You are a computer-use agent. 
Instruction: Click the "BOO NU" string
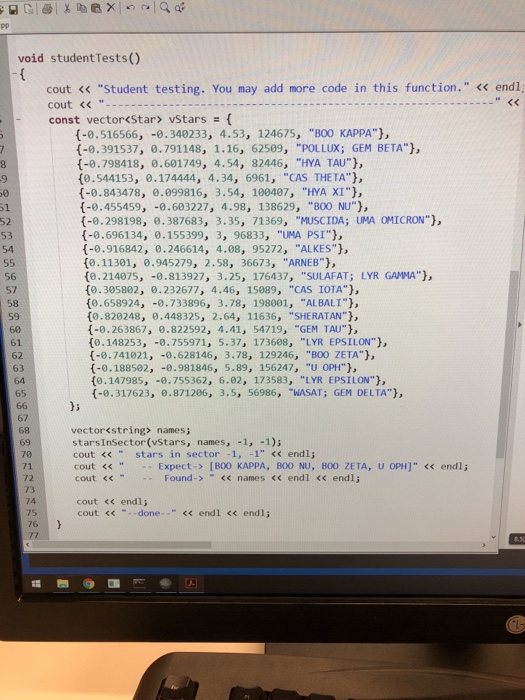tap(332, 206)
